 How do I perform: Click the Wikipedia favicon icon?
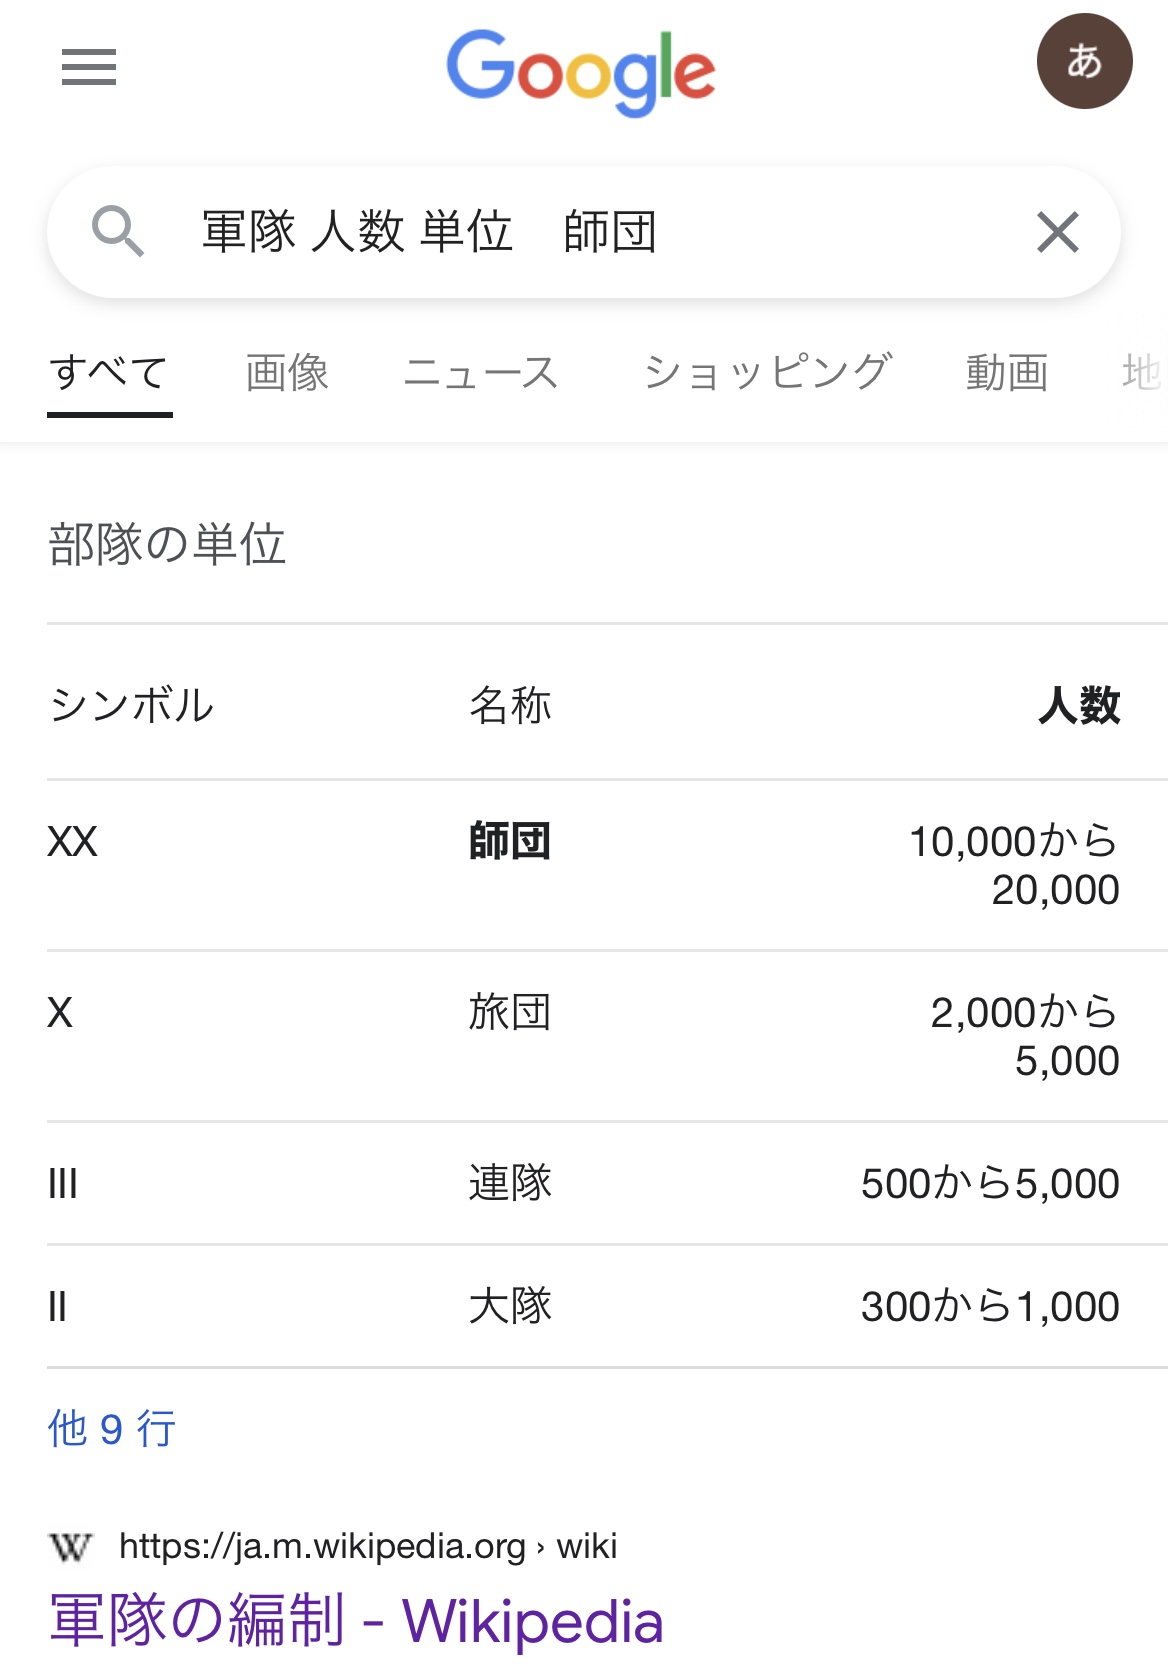pyautogui.click(x=70, y=1547)
